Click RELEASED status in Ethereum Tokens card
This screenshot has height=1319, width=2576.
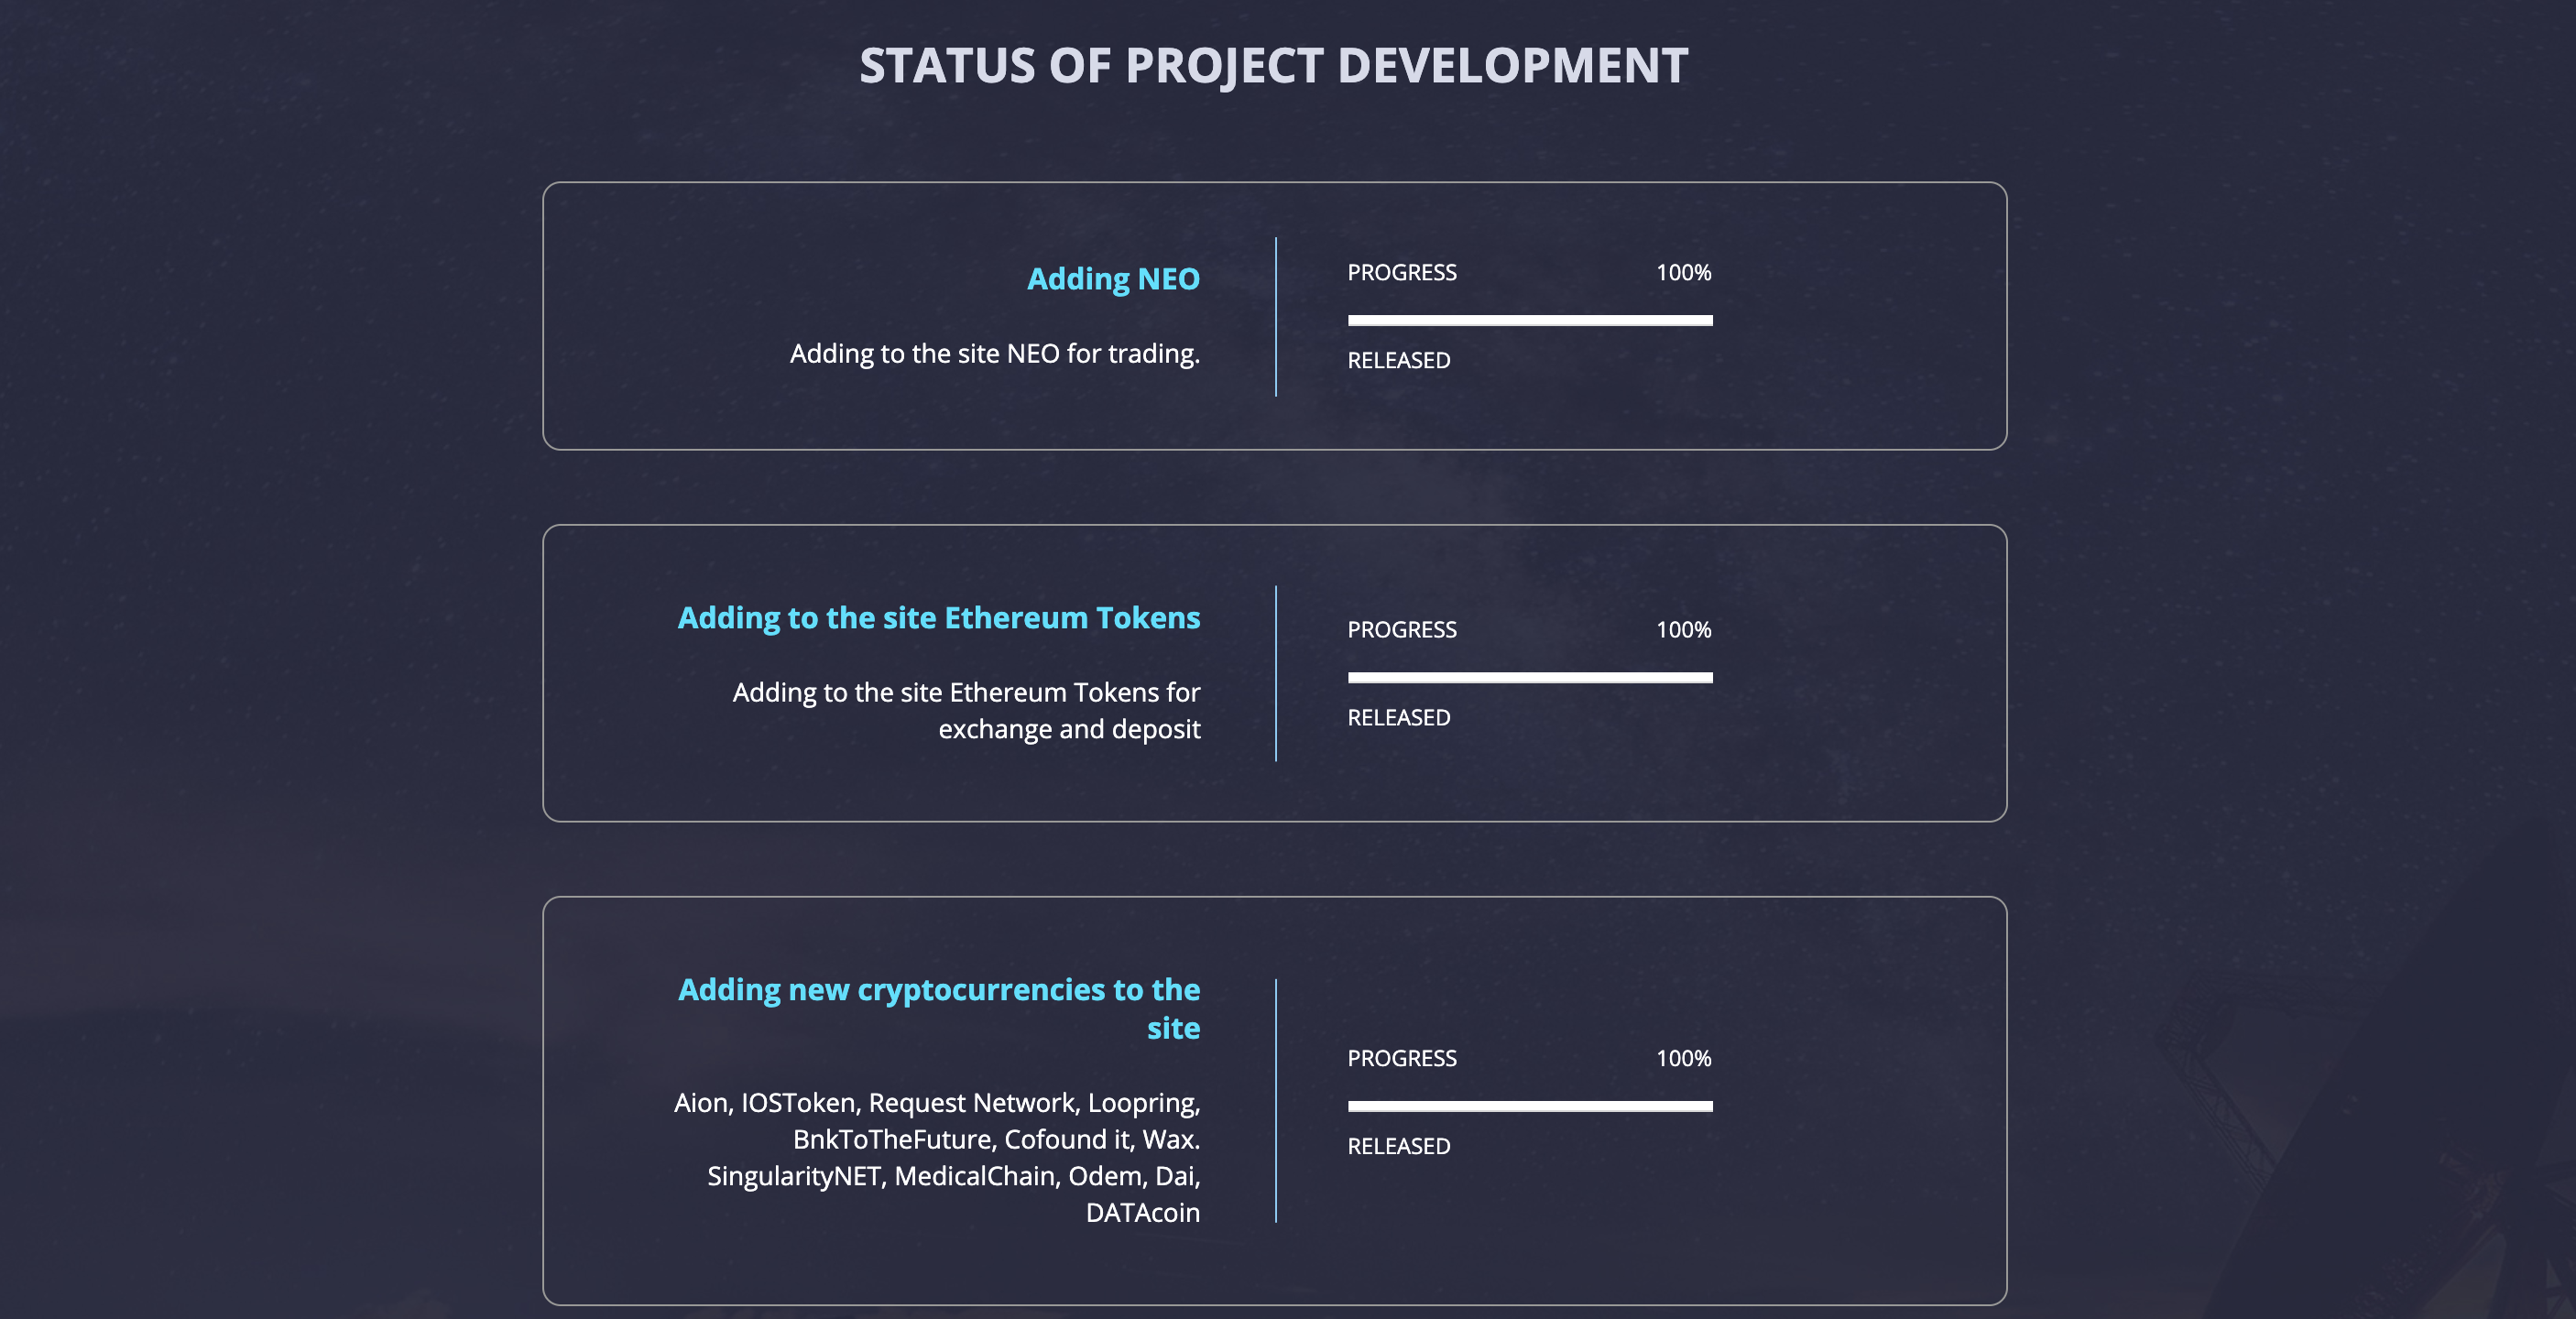[1399, 717]
